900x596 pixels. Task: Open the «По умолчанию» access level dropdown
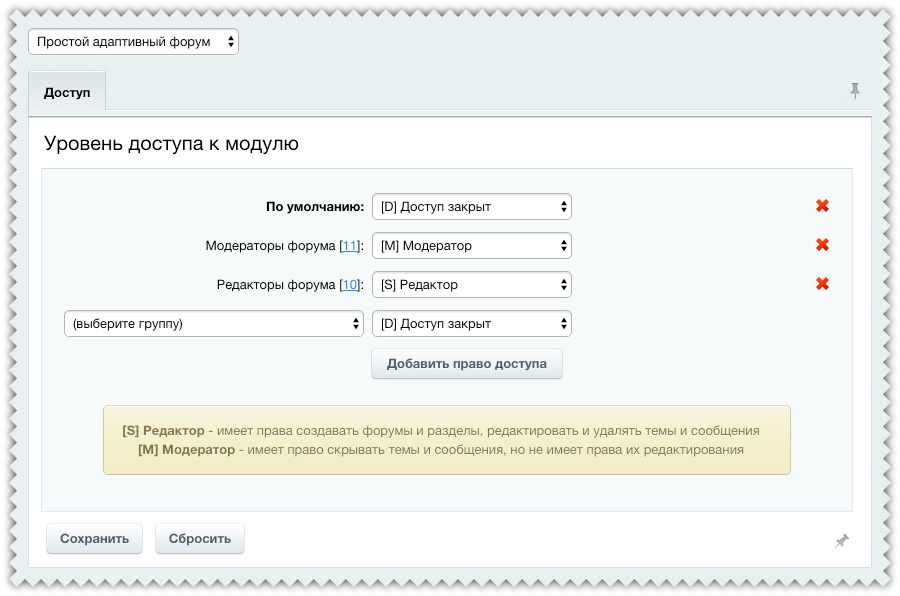click(471, 206)
